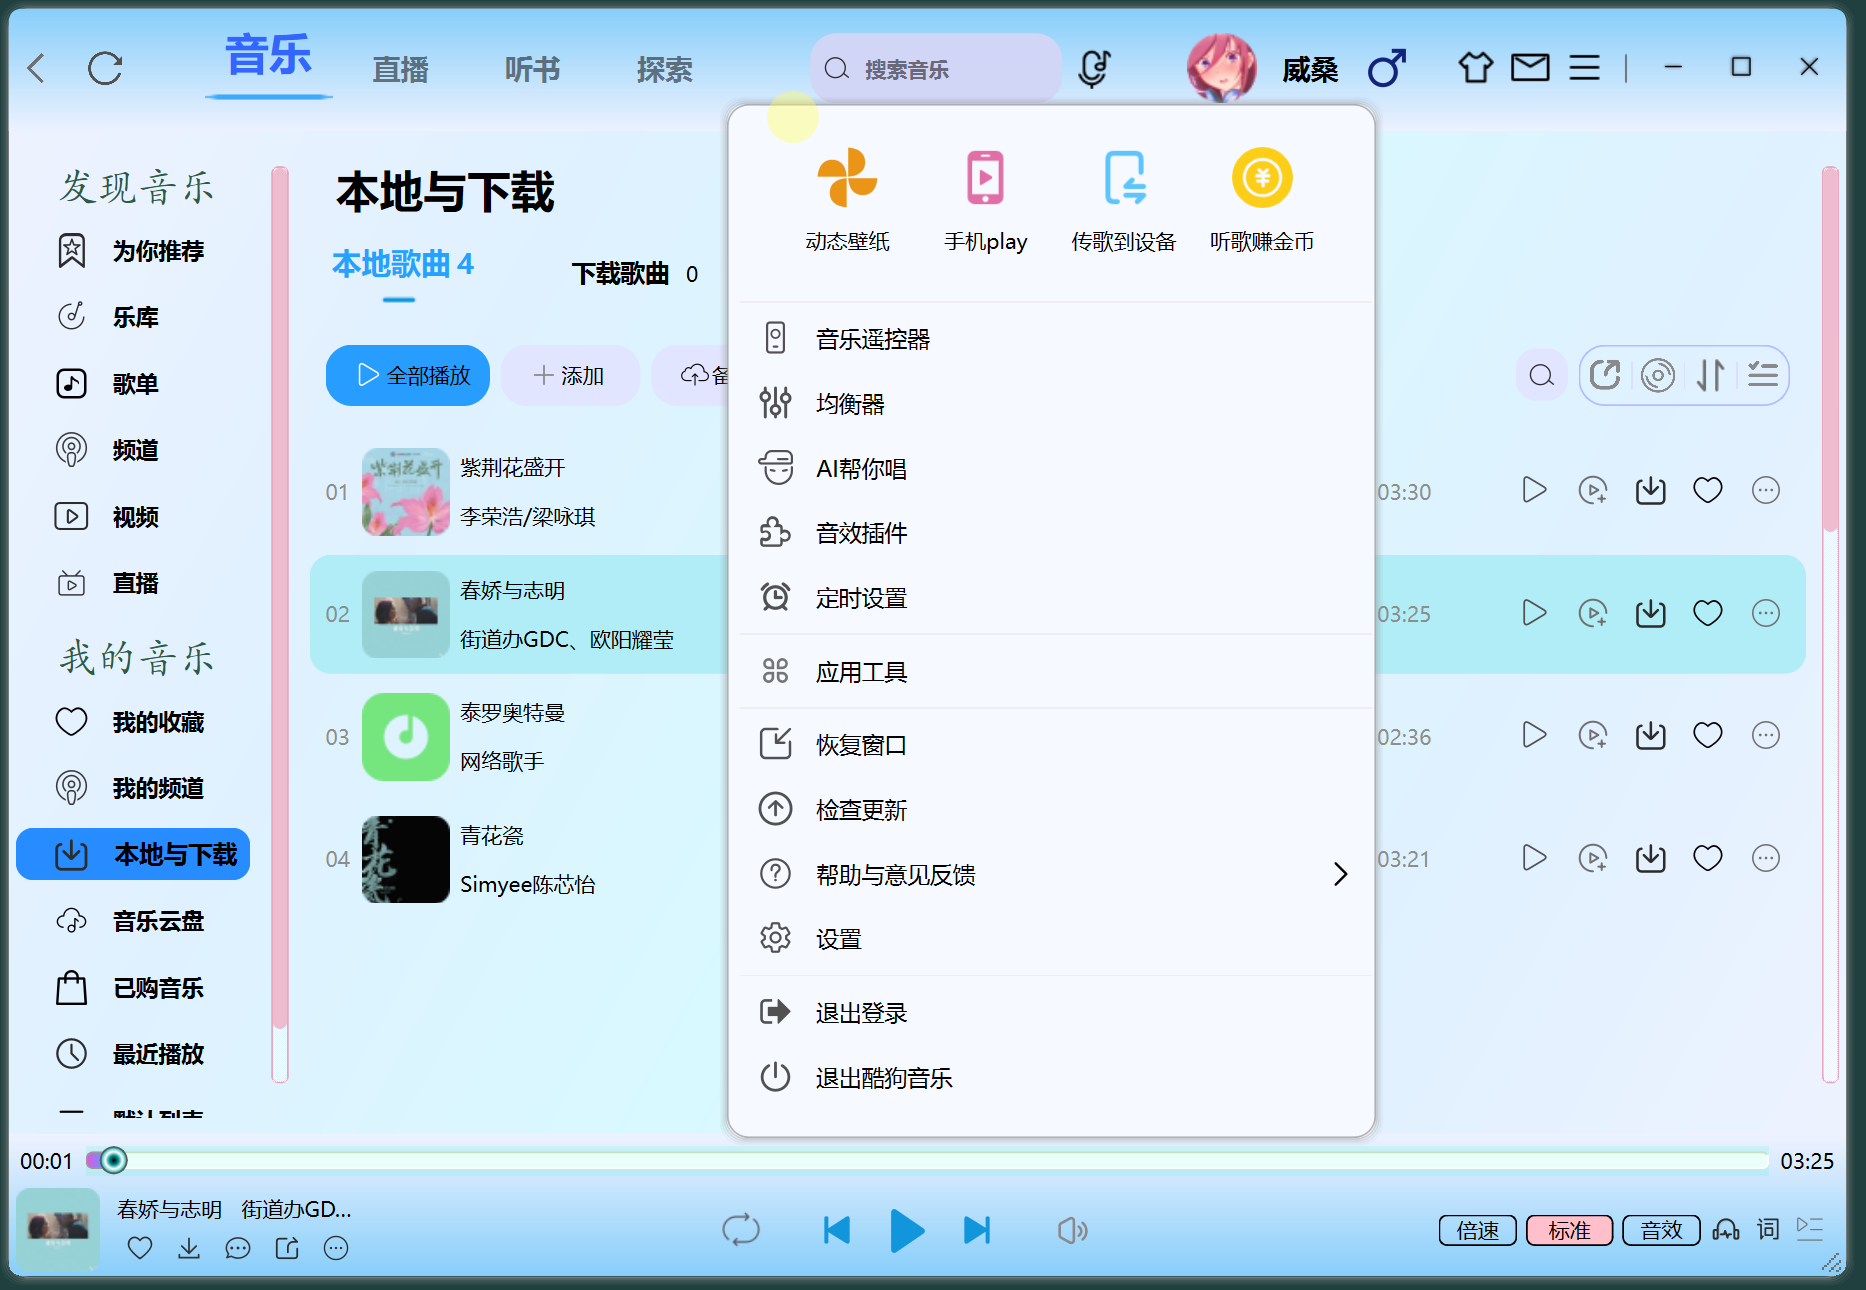The width and height of the screenshot is (1866, 1290).
Task: Click the voice recognition microphone icon
Action: (1094, 68)
